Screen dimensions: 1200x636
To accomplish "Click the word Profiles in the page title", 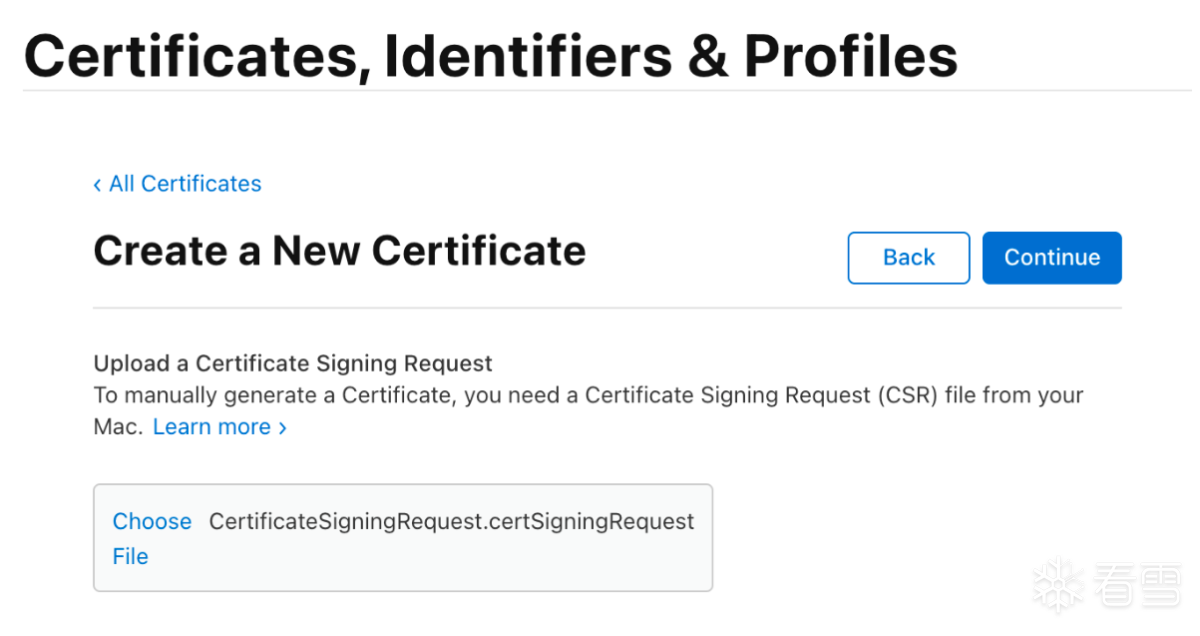I will pos(851,55).
